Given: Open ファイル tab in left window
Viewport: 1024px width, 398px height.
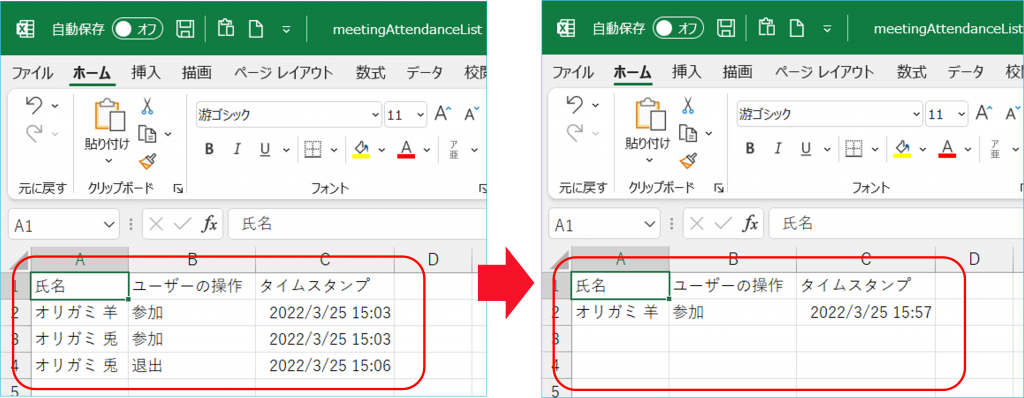Looking at the screenshot, I should [x=33, y=73].
